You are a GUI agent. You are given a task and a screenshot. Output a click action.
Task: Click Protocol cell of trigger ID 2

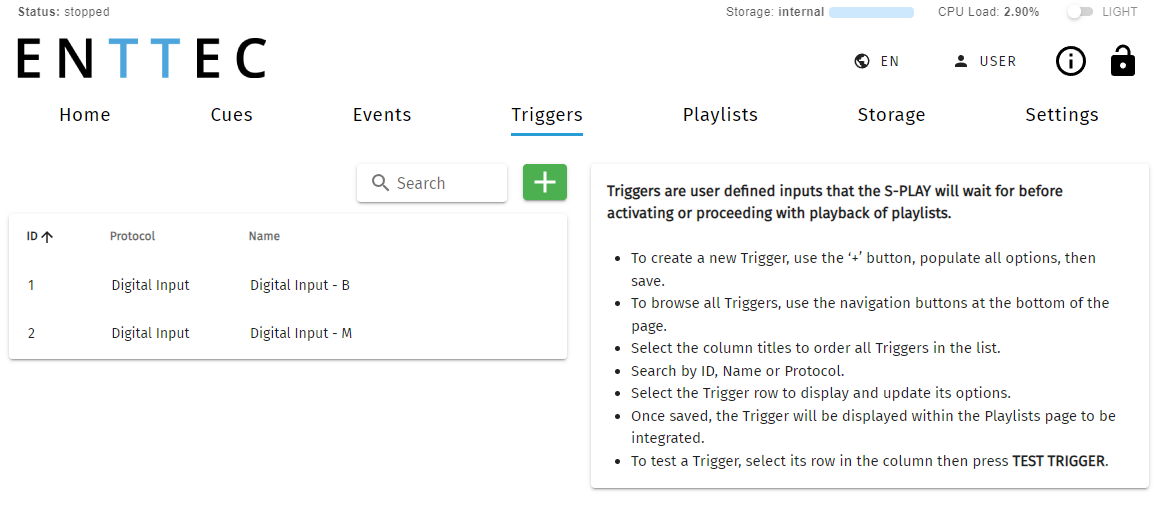151,333
